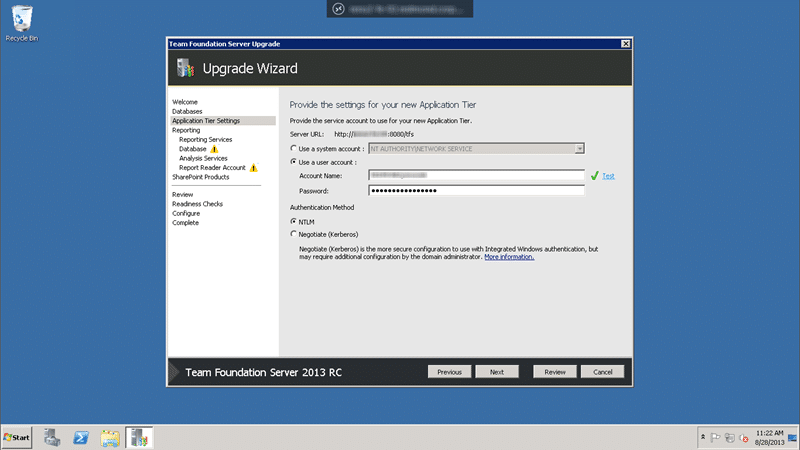Go to the Databases wizard step
Image resolution: width=800 pixels, height=450 pixels.
tap(187, 111)
